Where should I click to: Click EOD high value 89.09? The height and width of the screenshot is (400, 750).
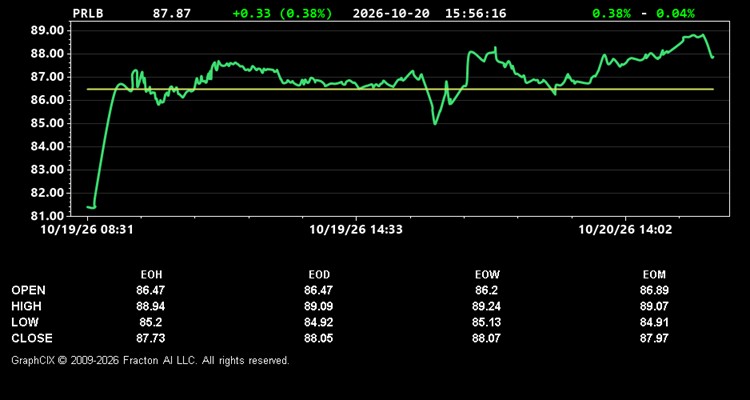coord(319,306)
